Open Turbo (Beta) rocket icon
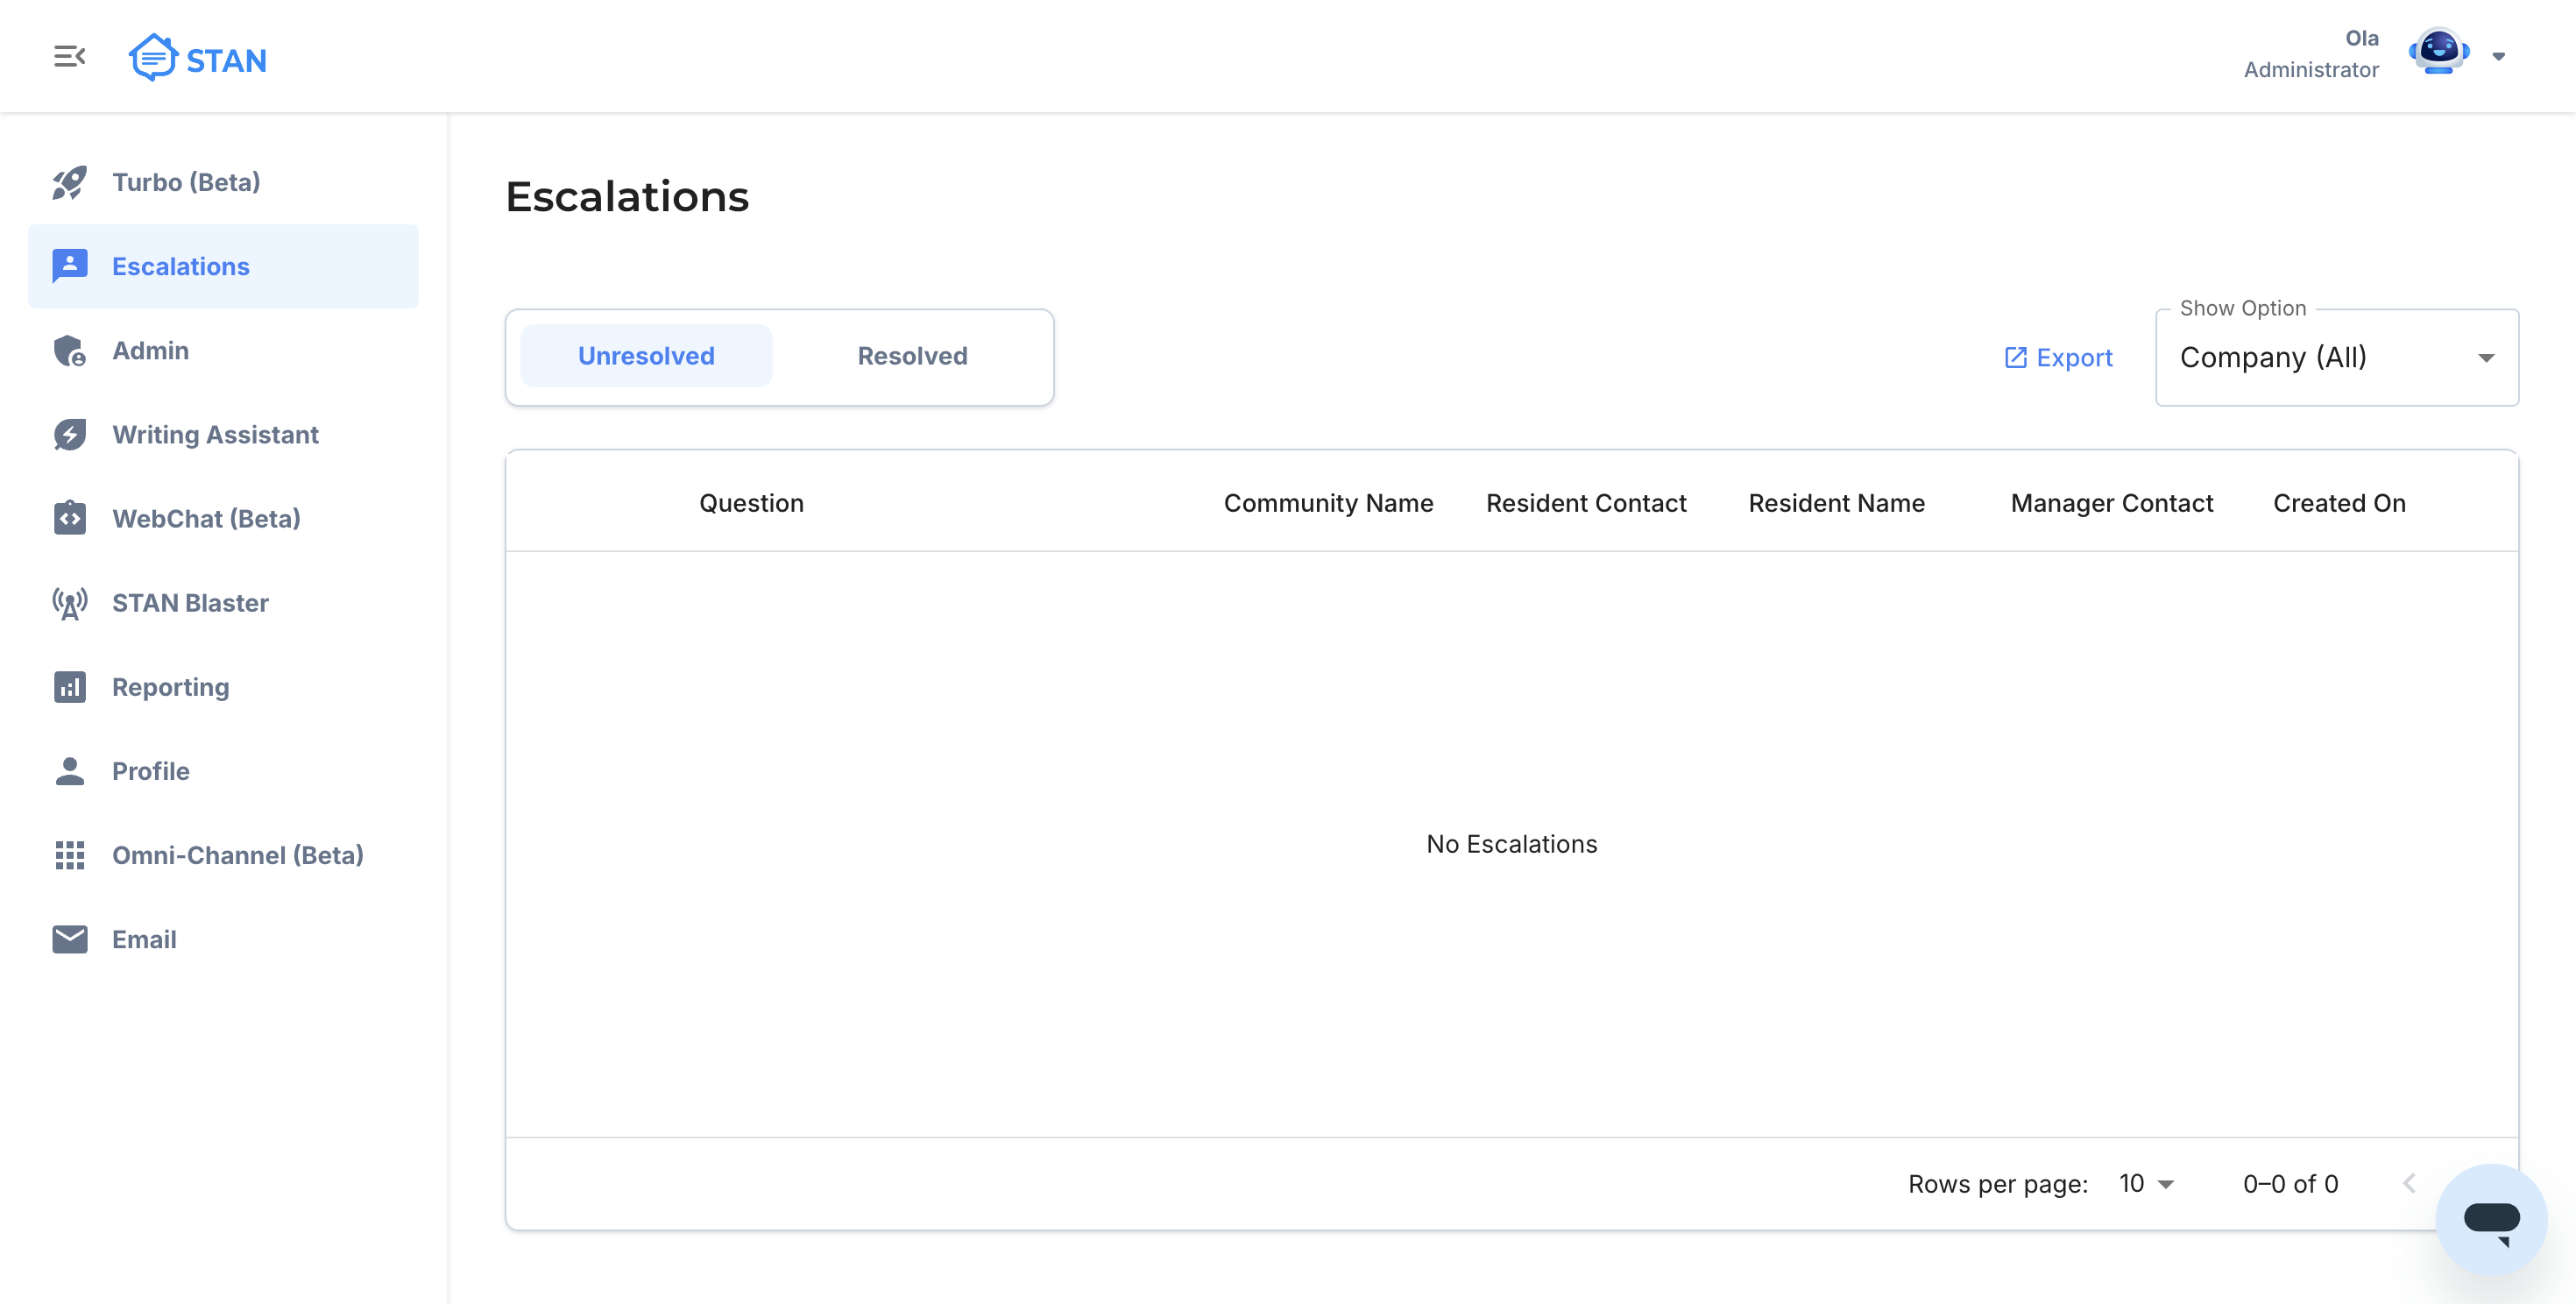The width and height of the screenshot is (2576, 1304). tap(69, 182)
